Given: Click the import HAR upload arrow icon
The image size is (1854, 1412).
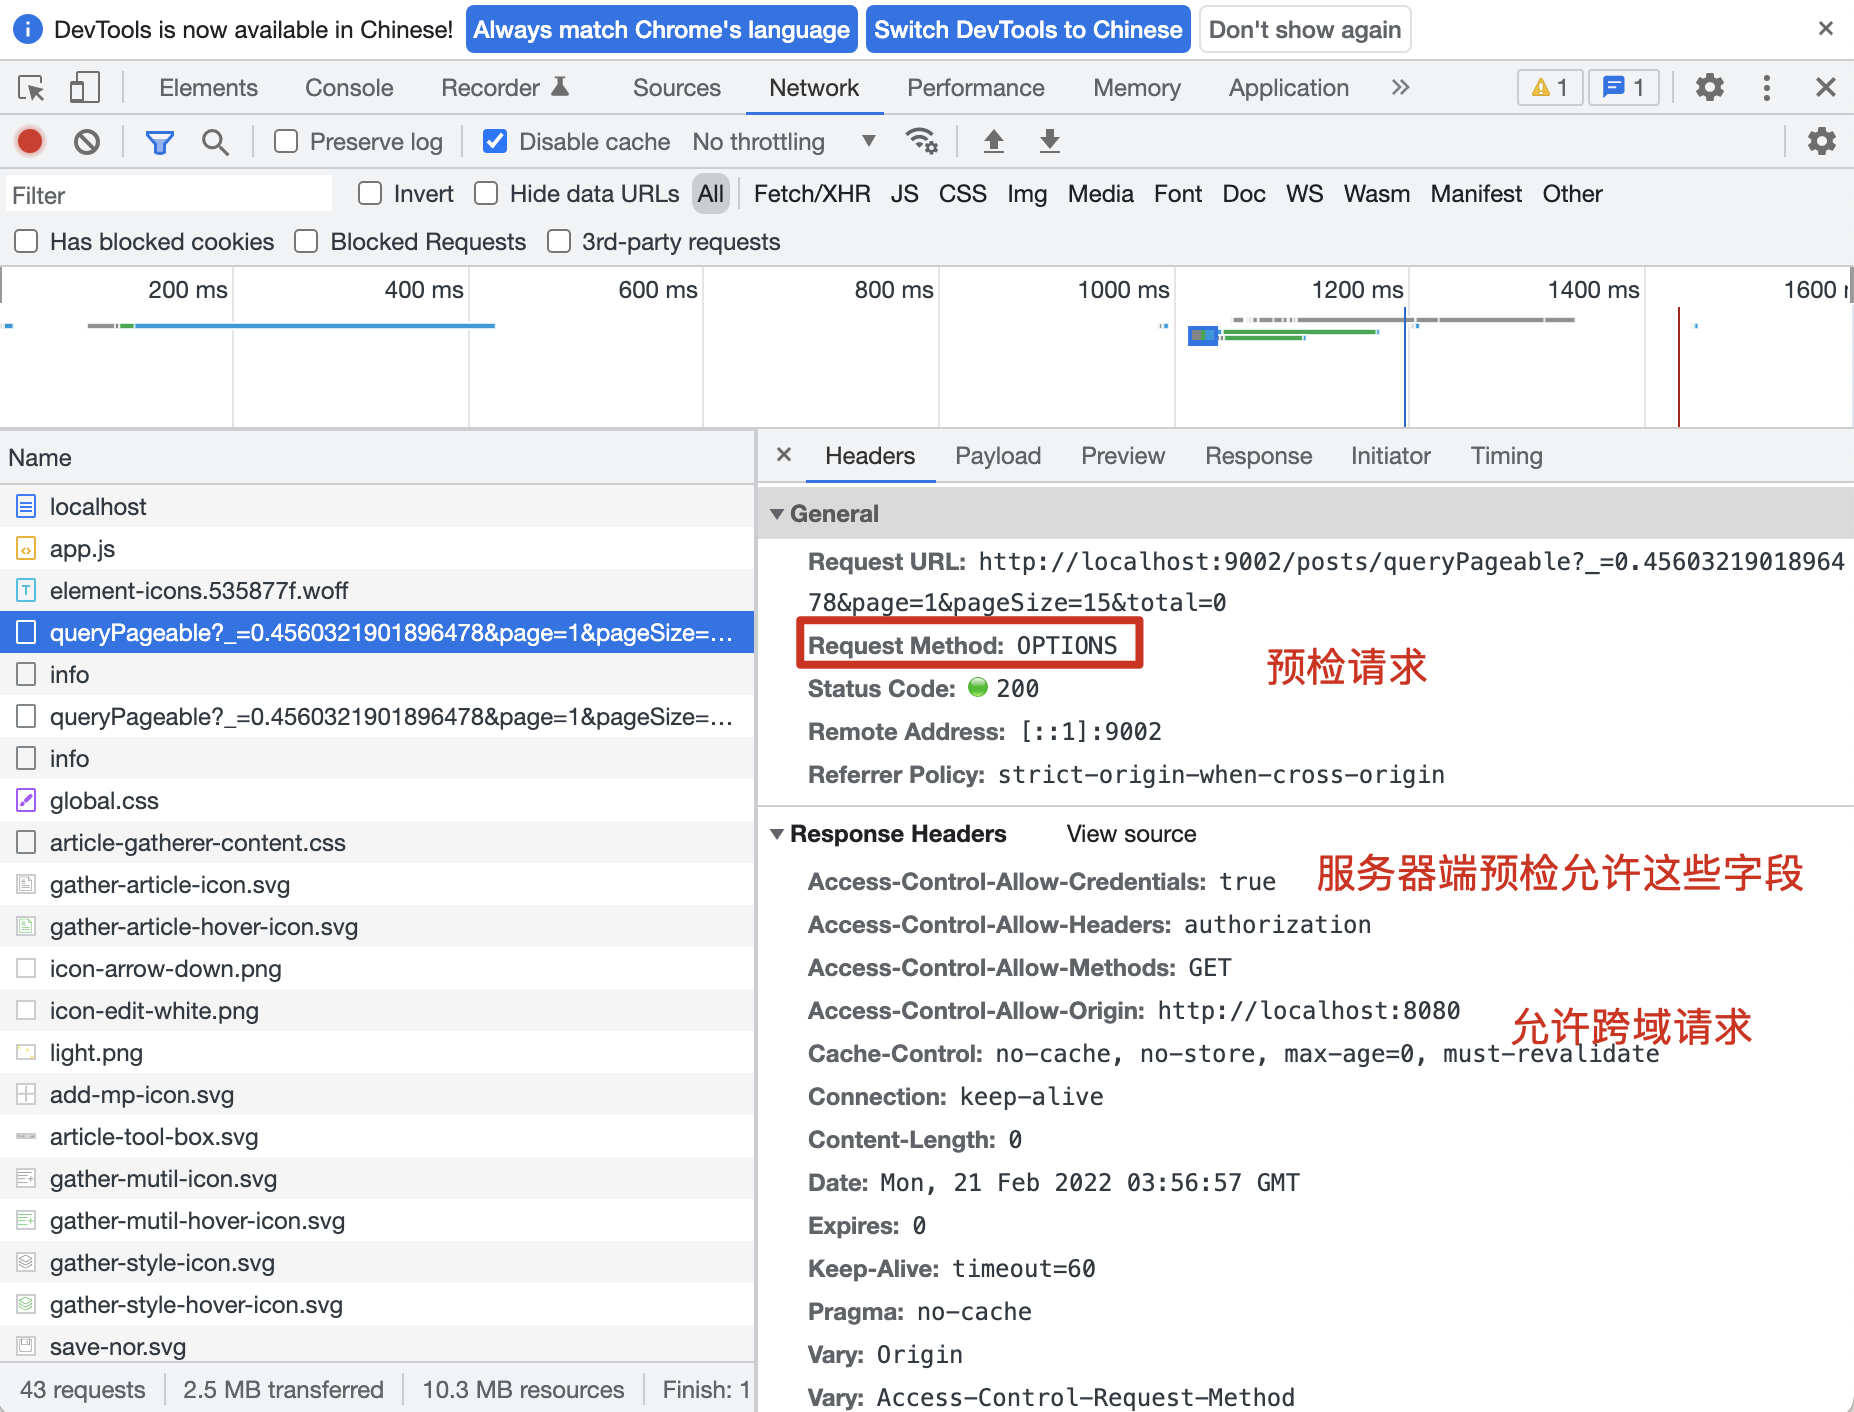Looking at the screenshot, I should coord(993,142).
